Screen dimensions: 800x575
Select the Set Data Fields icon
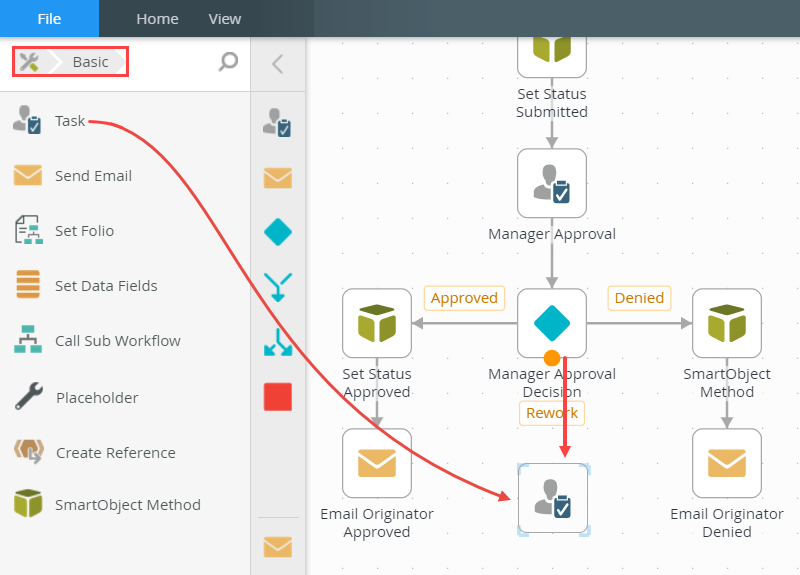(28, 284)
